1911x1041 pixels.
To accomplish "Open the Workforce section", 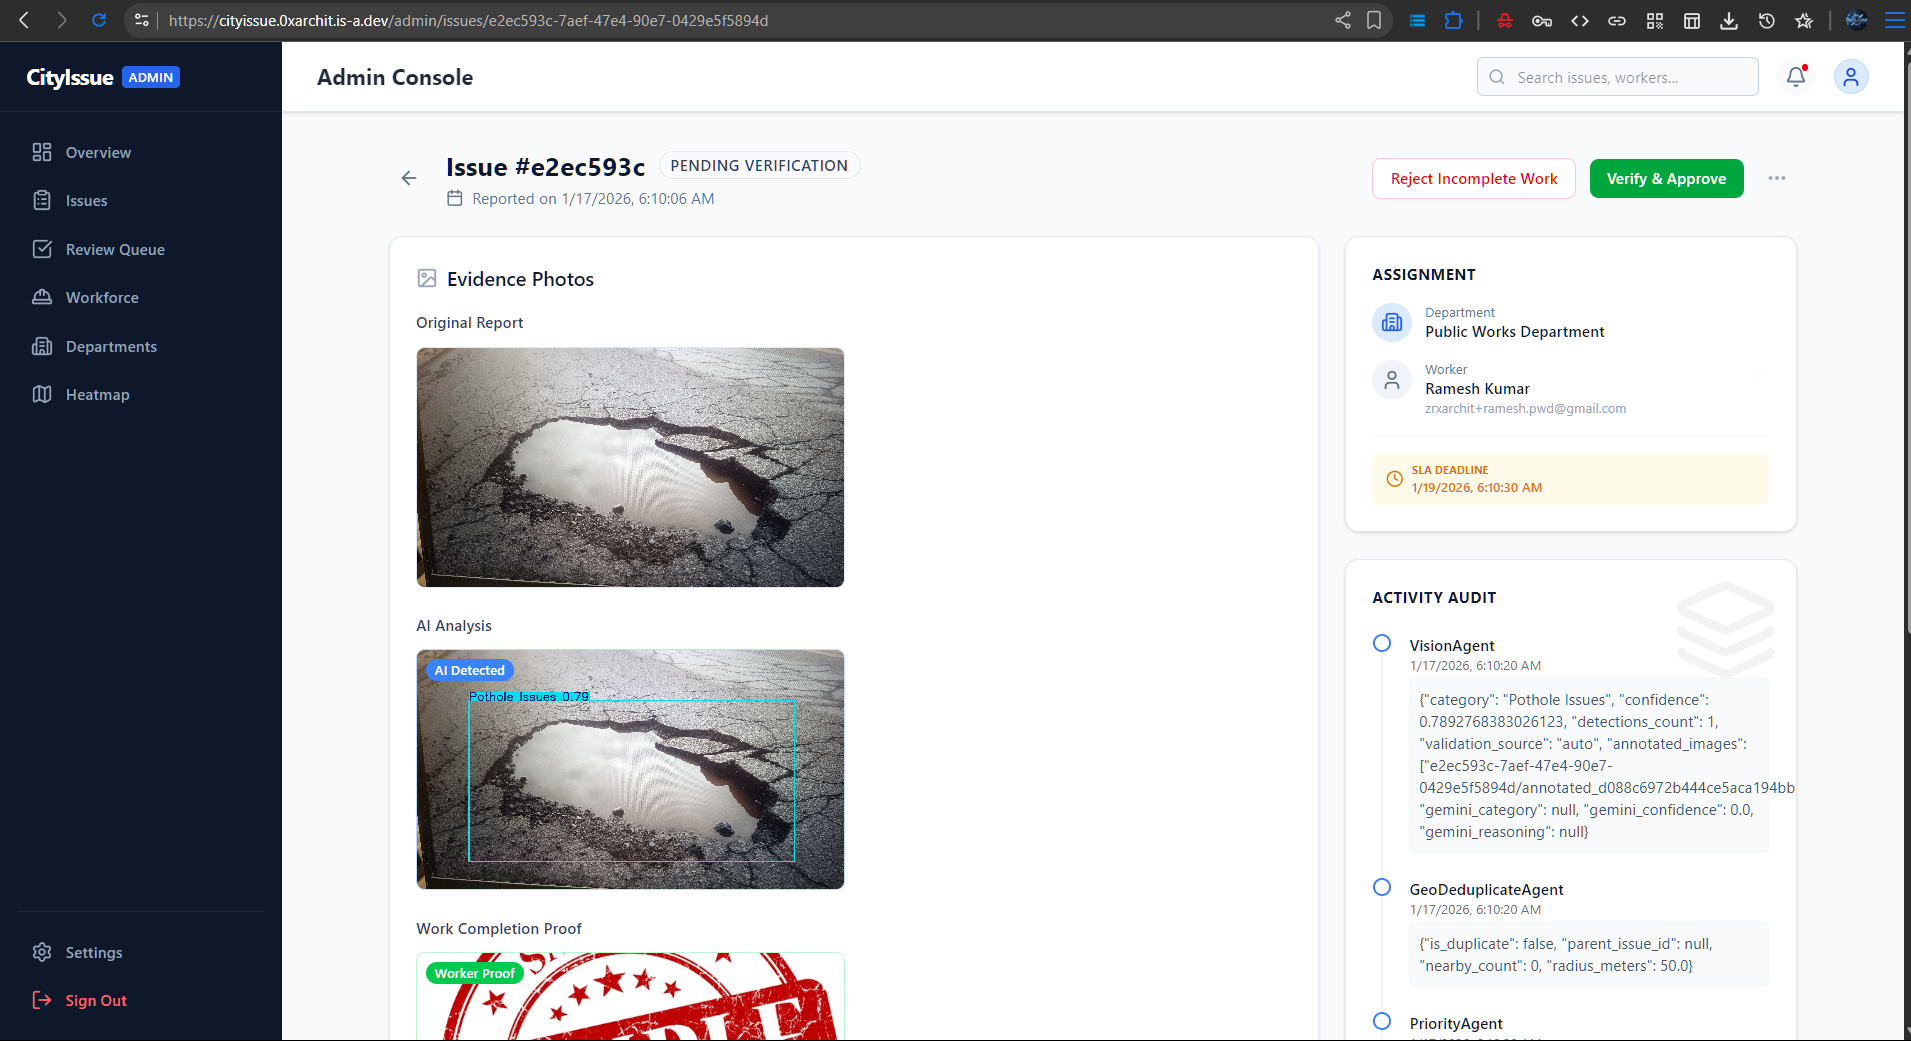I will pos(102,298).
